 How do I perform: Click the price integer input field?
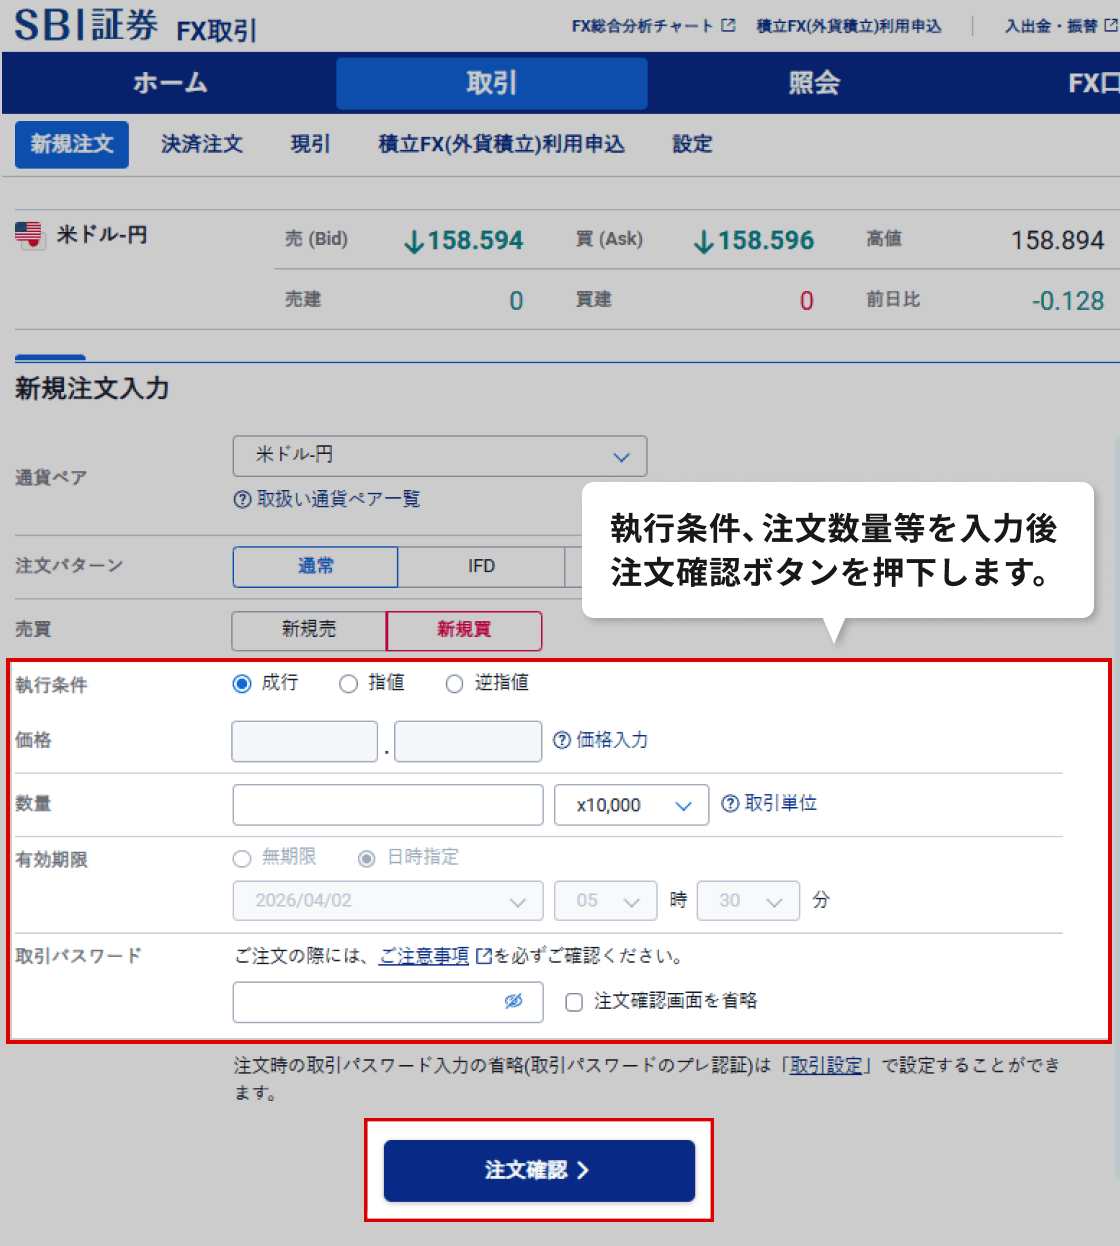pos(305,742)
